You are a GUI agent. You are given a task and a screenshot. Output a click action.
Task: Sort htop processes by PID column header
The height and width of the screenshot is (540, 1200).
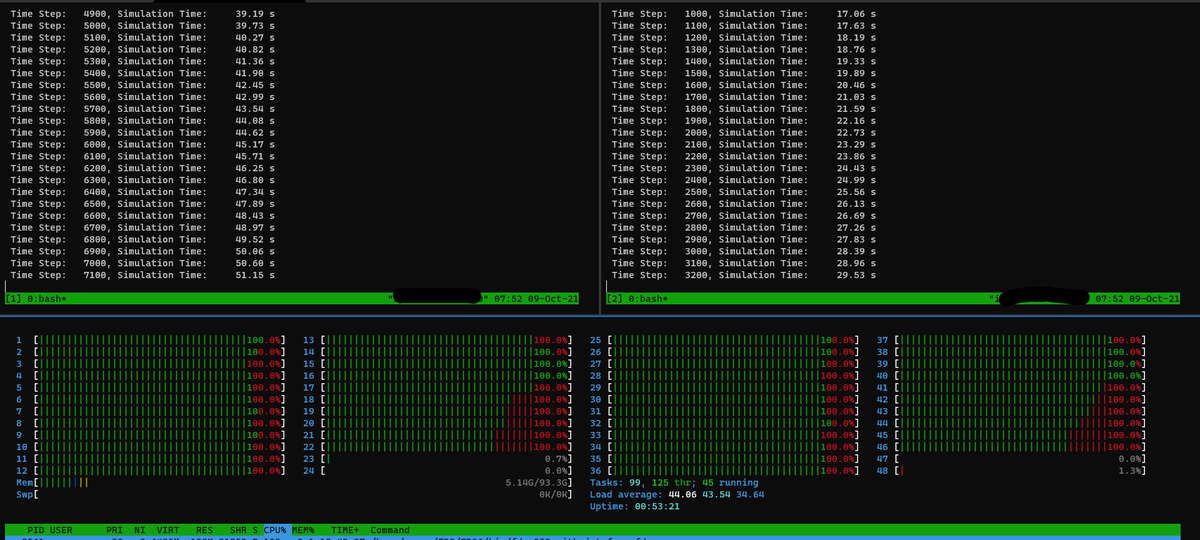click(x=36, y=530)
